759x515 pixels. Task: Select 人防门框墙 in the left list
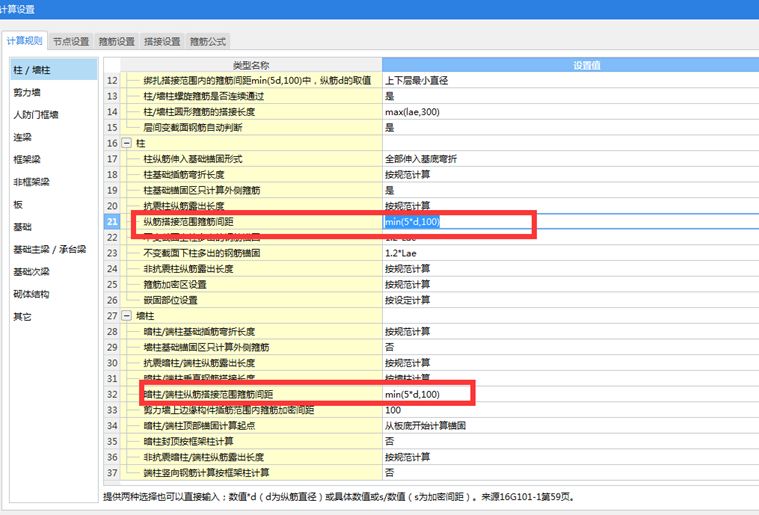point(34,115)
